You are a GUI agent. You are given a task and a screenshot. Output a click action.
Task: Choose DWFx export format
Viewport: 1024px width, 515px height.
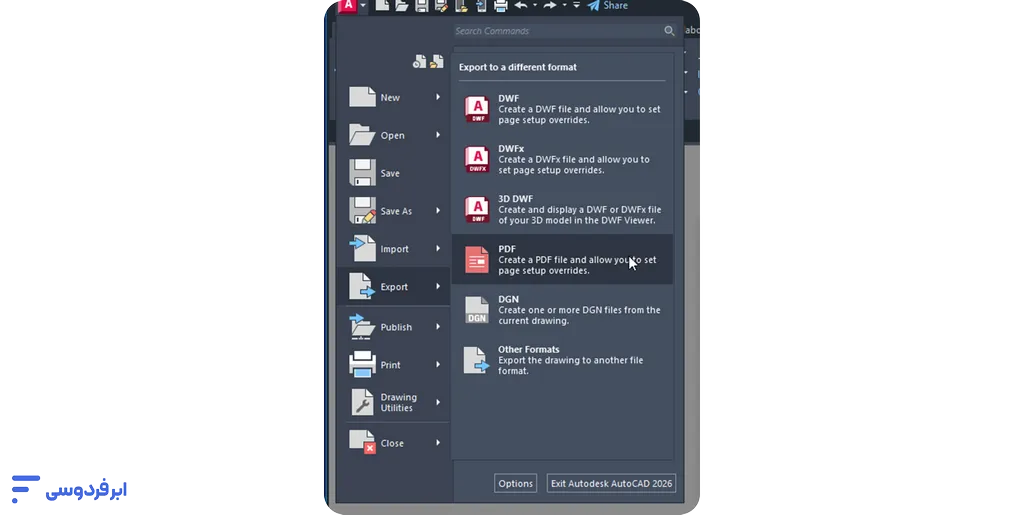click(x=562, y=159)
